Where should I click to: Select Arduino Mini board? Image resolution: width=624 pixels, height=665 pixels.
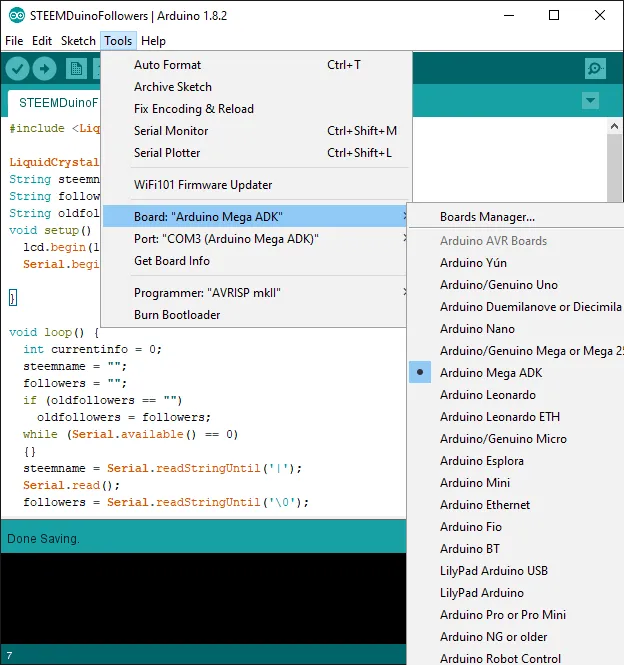516,483
